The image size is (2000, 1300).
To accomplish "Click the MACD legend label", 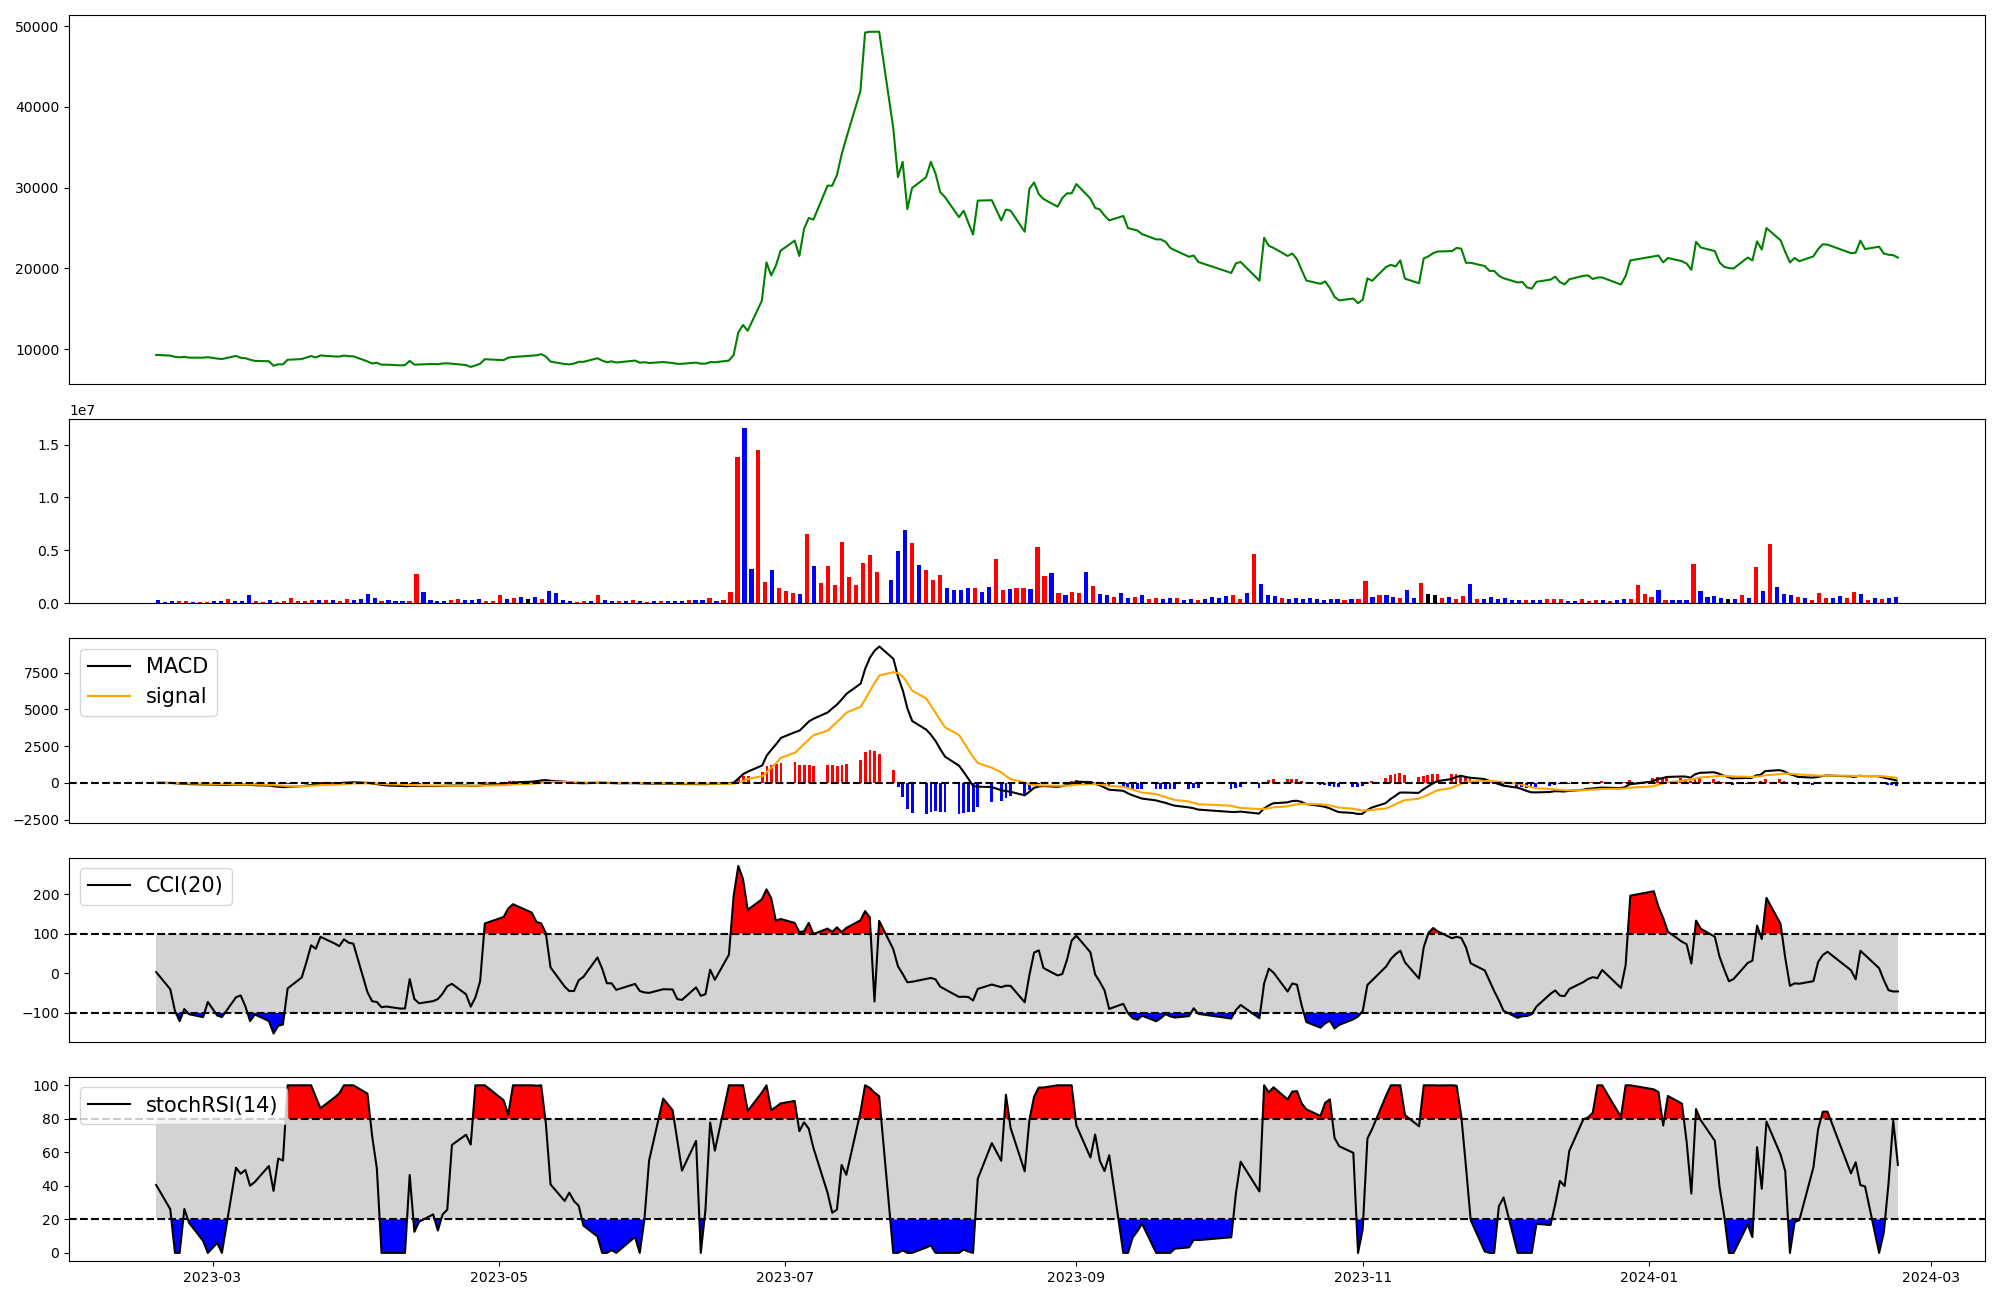I will 176,666.
